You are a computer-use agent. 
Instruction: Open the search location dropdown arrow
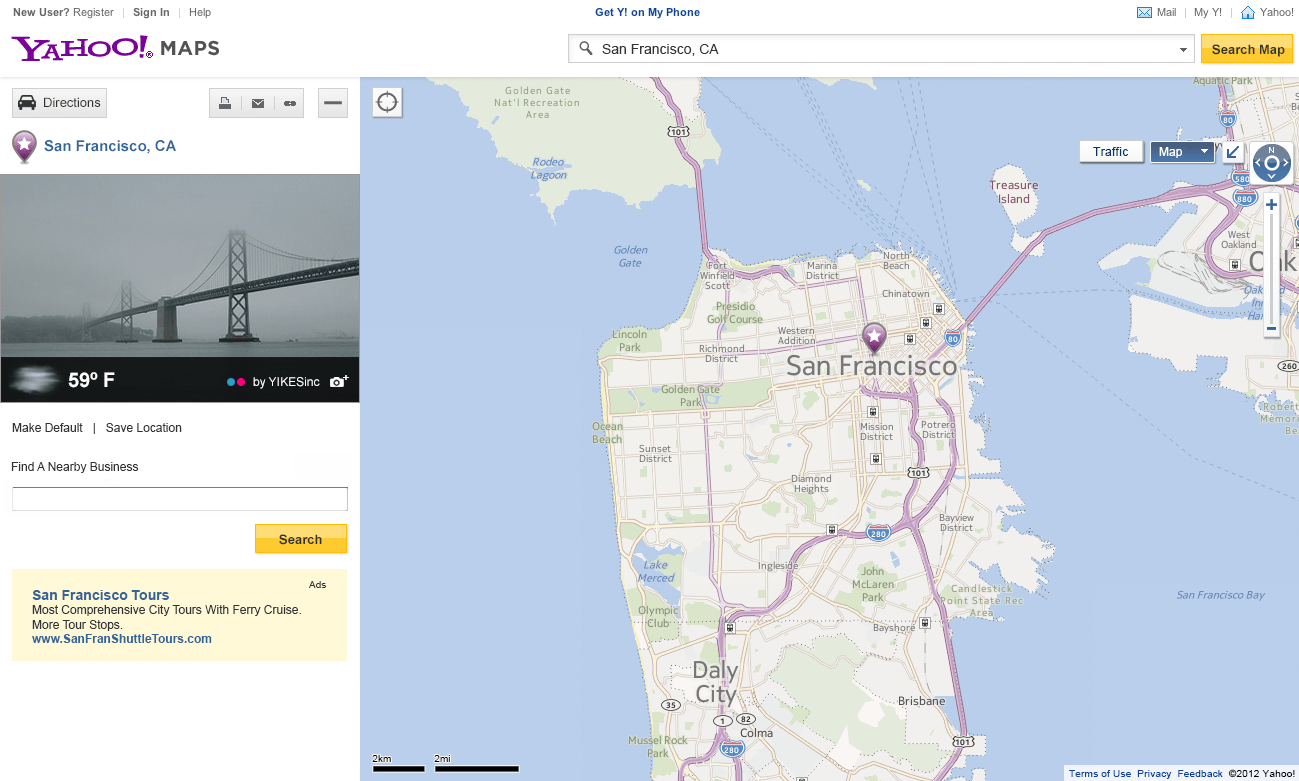coord(1183,49)
